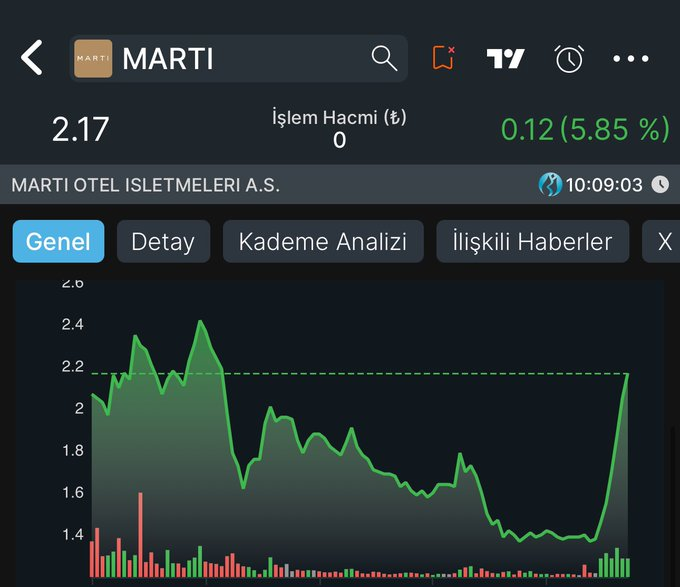Tap the tallest red volume bar
The width and height of the screenshot is (680, 587).
point(140,535)
